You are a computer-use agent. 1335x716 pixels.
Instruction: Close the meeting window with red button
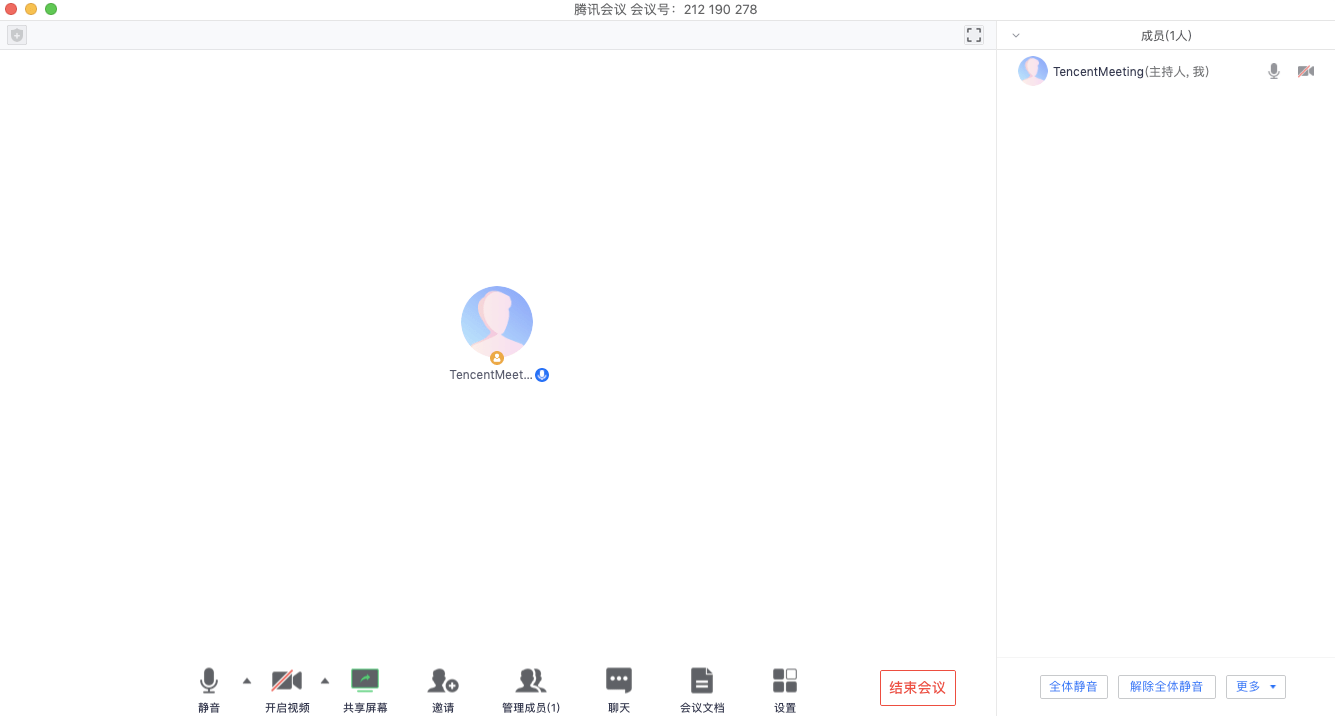pos(11,9)
